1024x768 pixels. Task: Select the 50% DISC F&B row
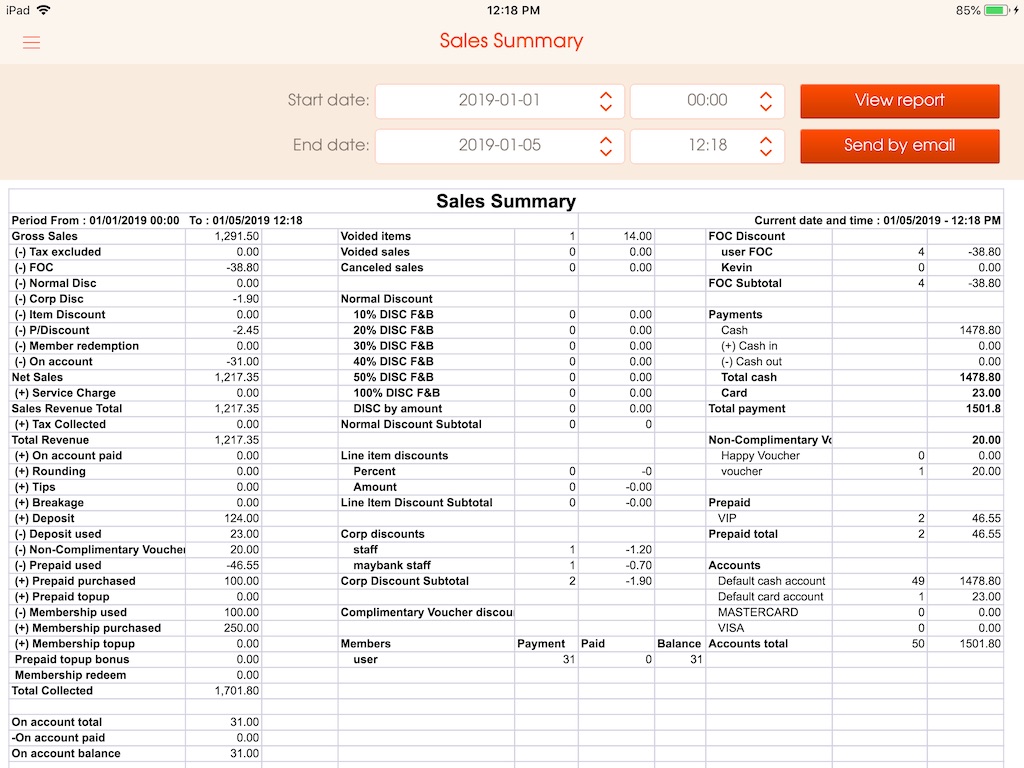[x=496, y=377]
